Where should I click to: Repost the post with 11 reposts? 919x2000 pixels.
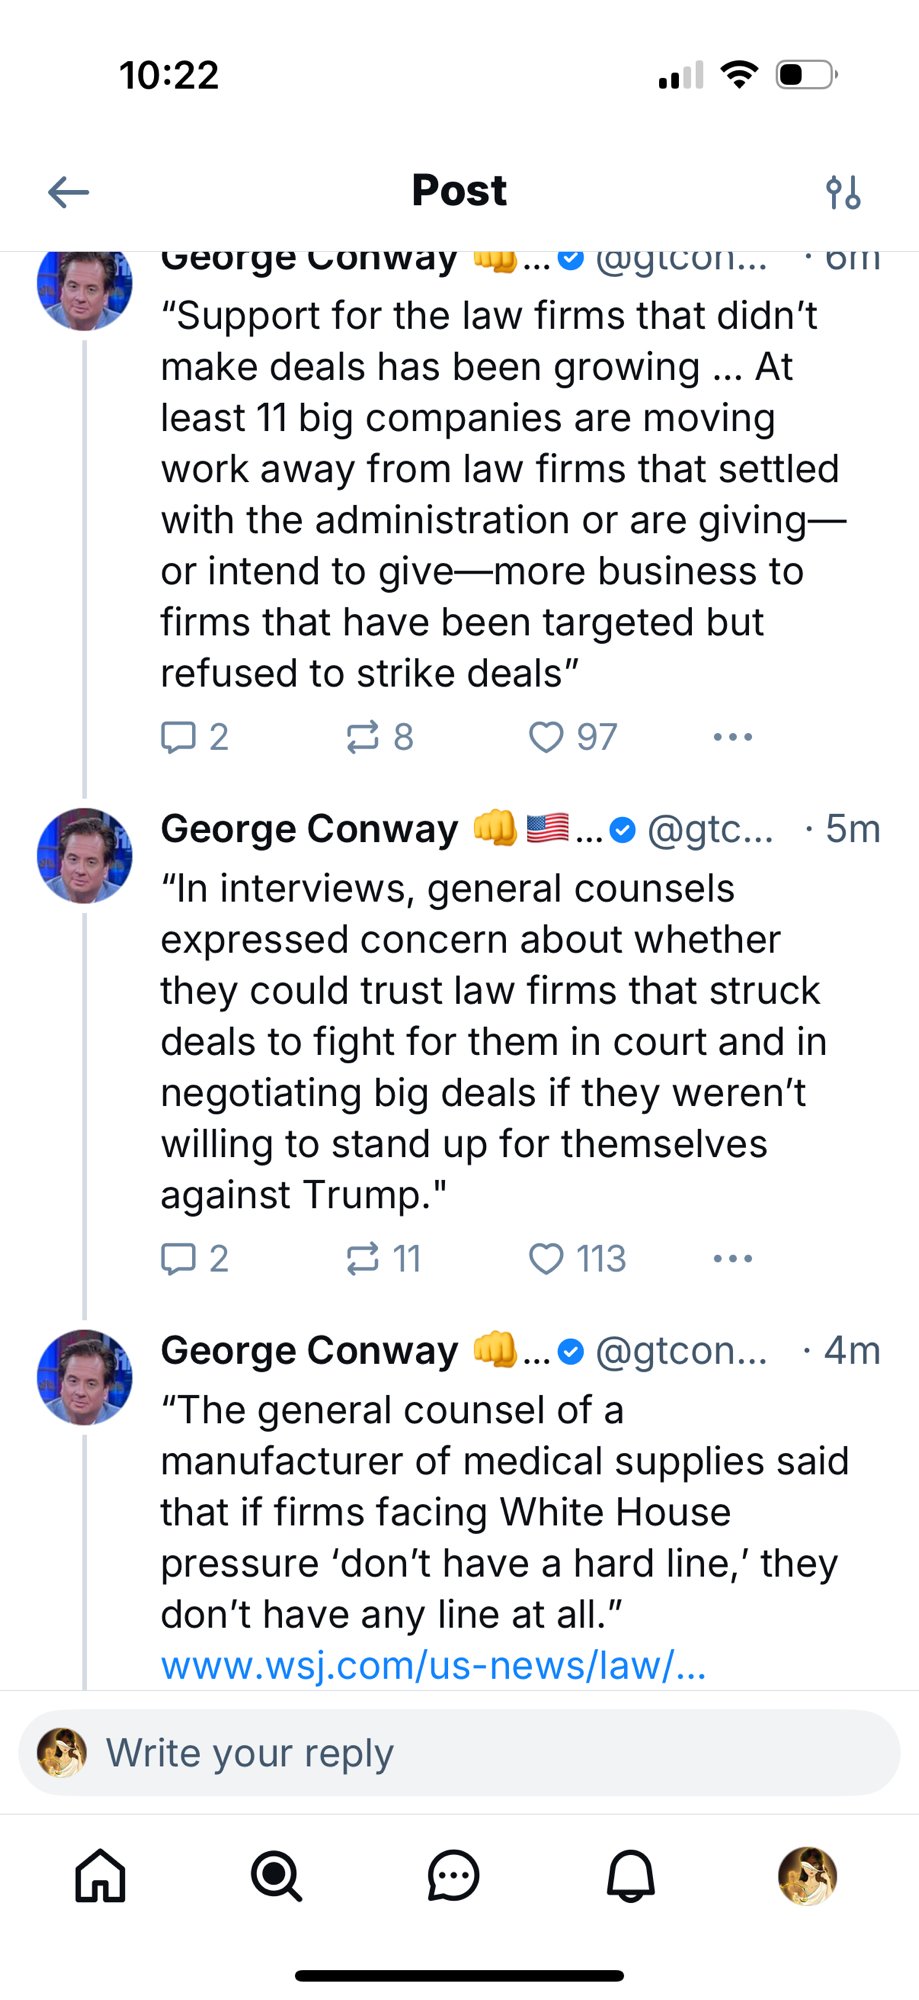click(x=363, y=1258)
